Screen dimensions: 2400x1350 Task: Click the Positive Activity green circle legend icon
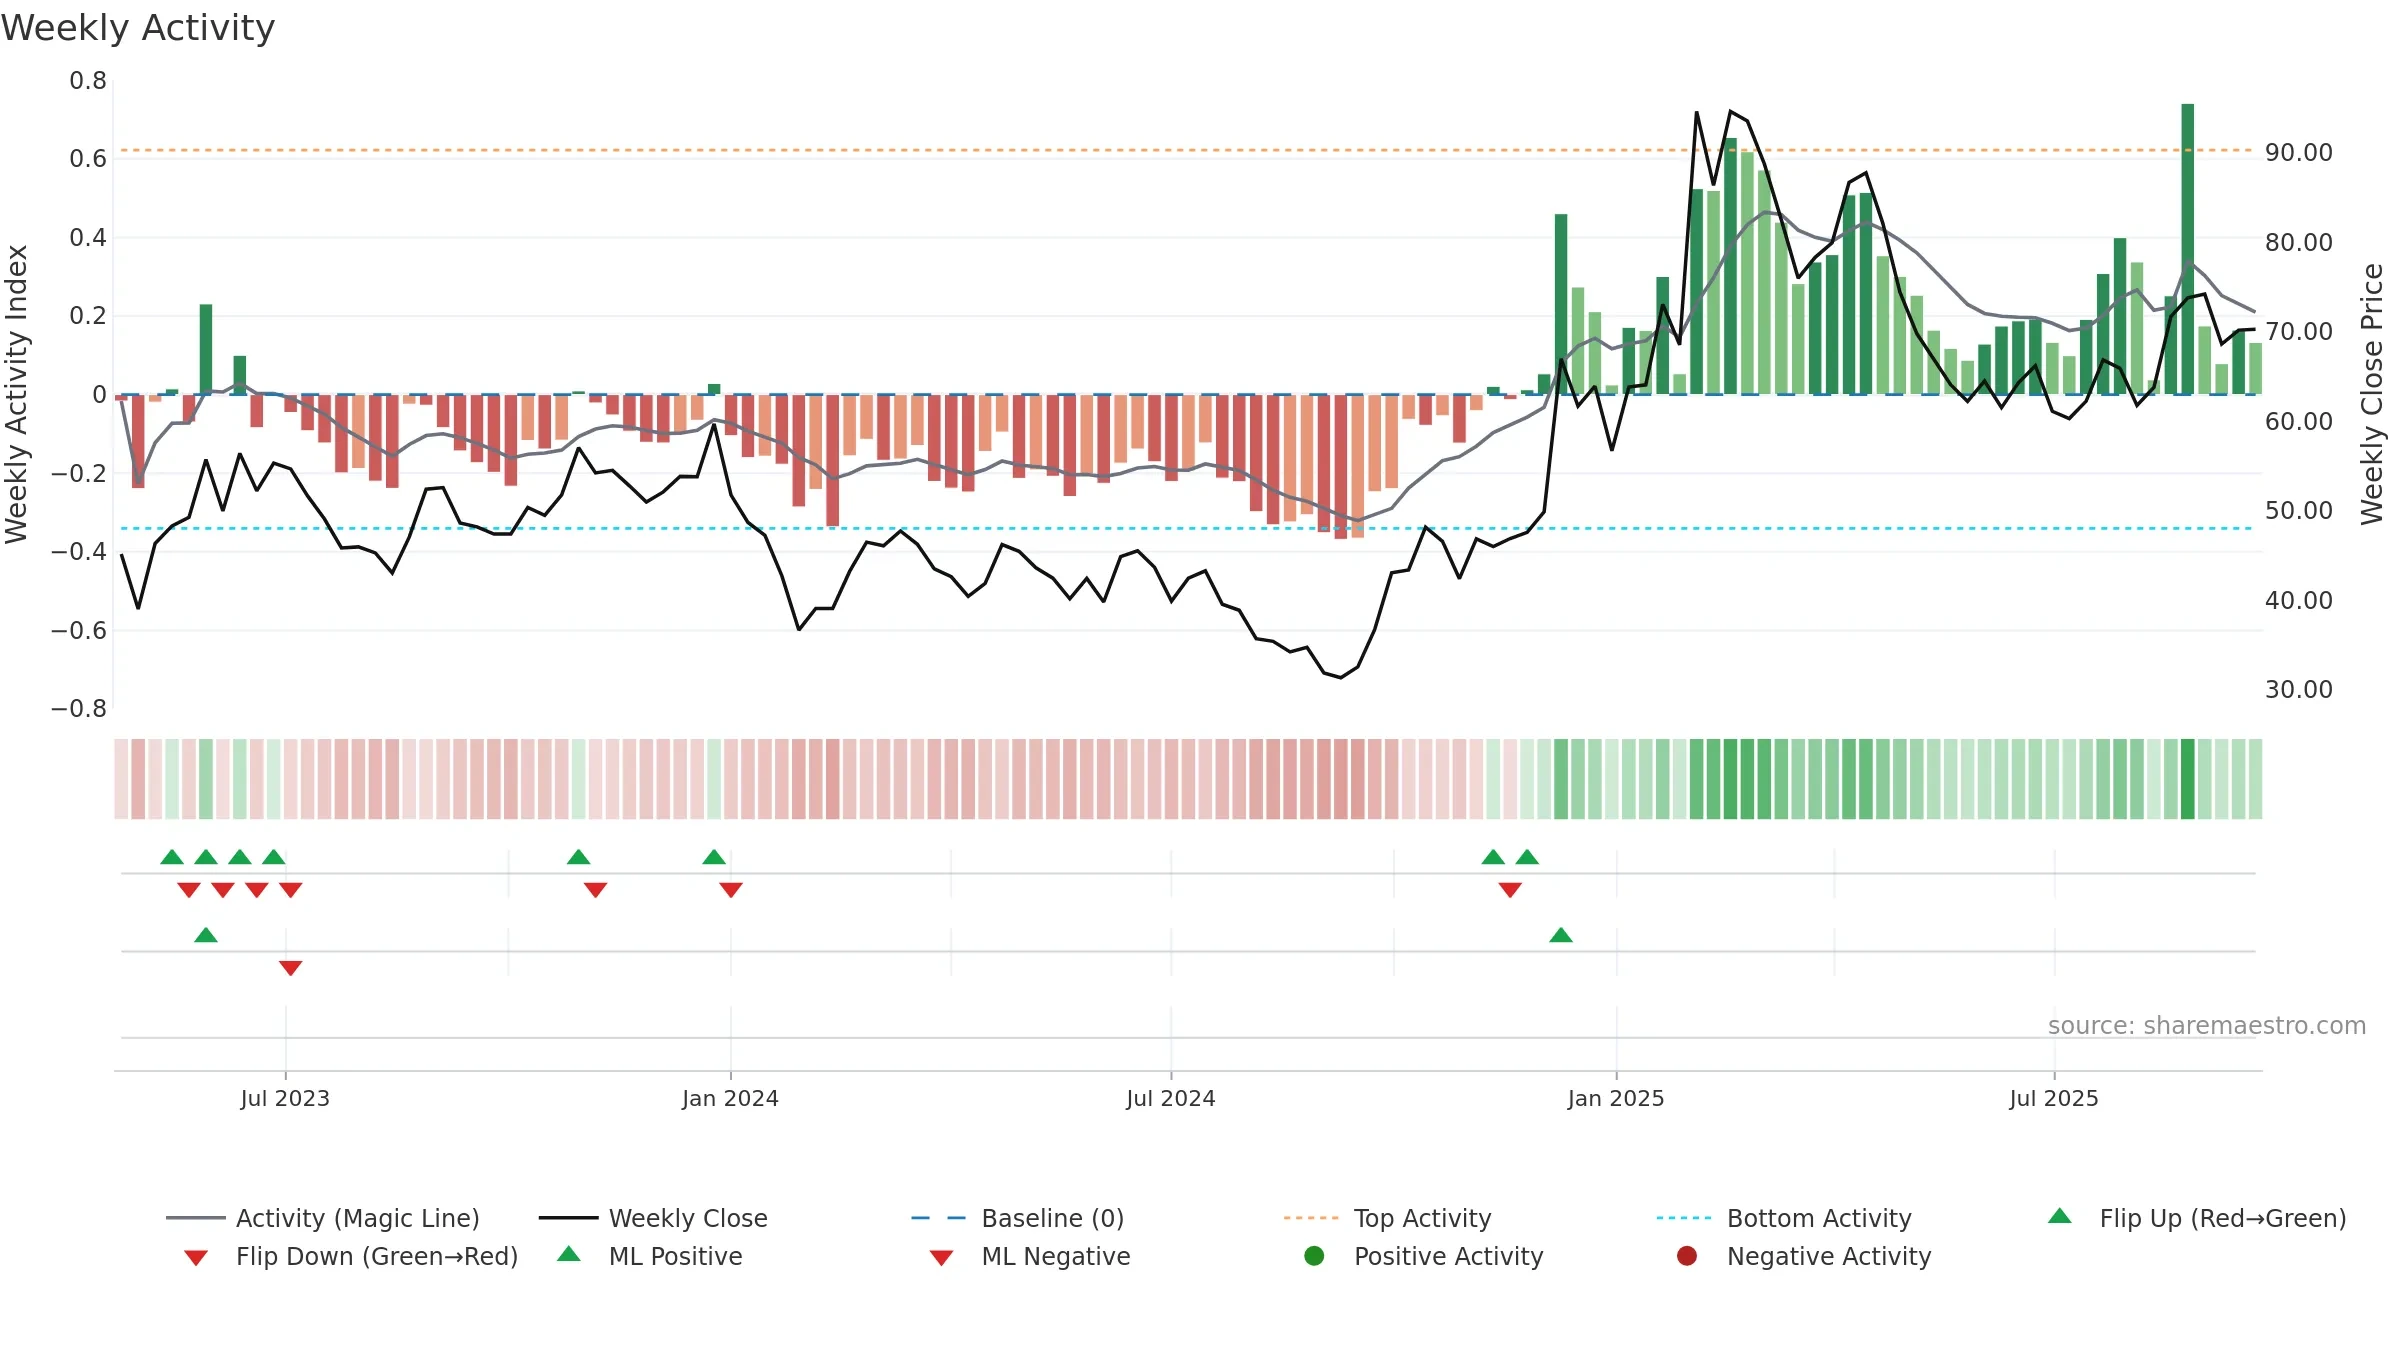point(1315,1255)
